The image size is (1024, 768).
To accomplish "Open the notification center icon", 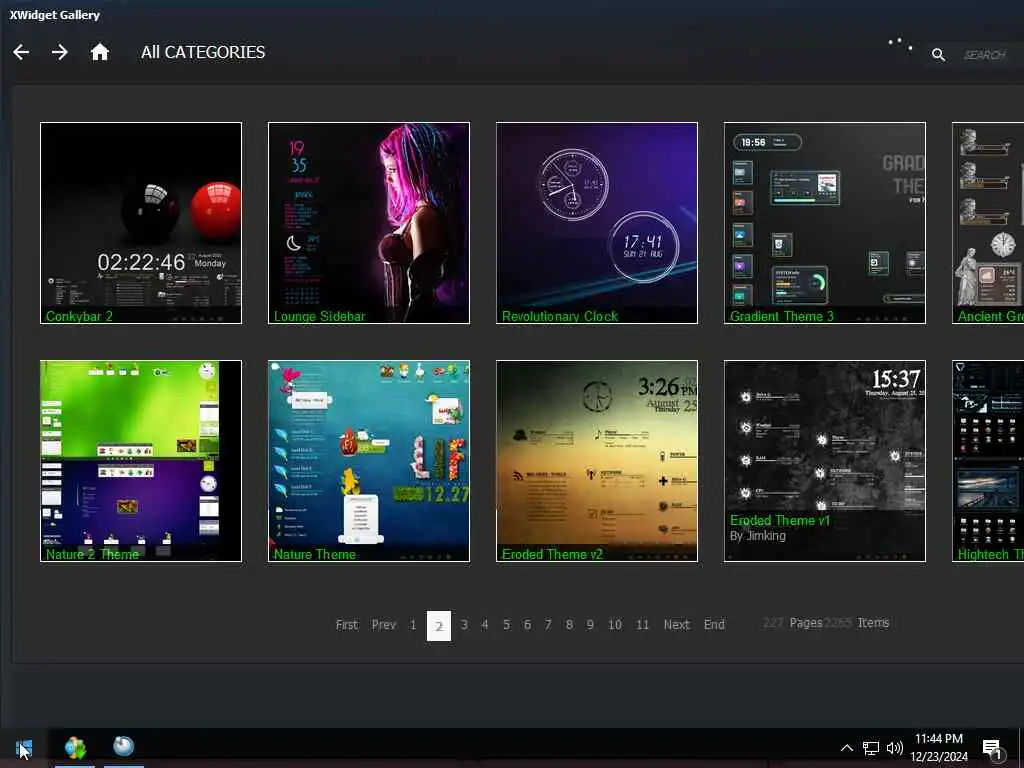I will tap(992, 748).
